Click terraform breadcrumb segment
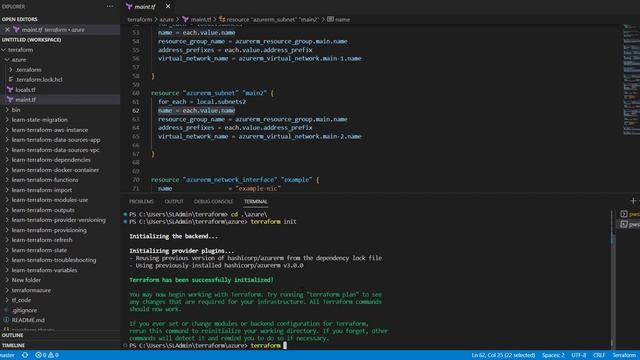 click(x=139, y=20)
